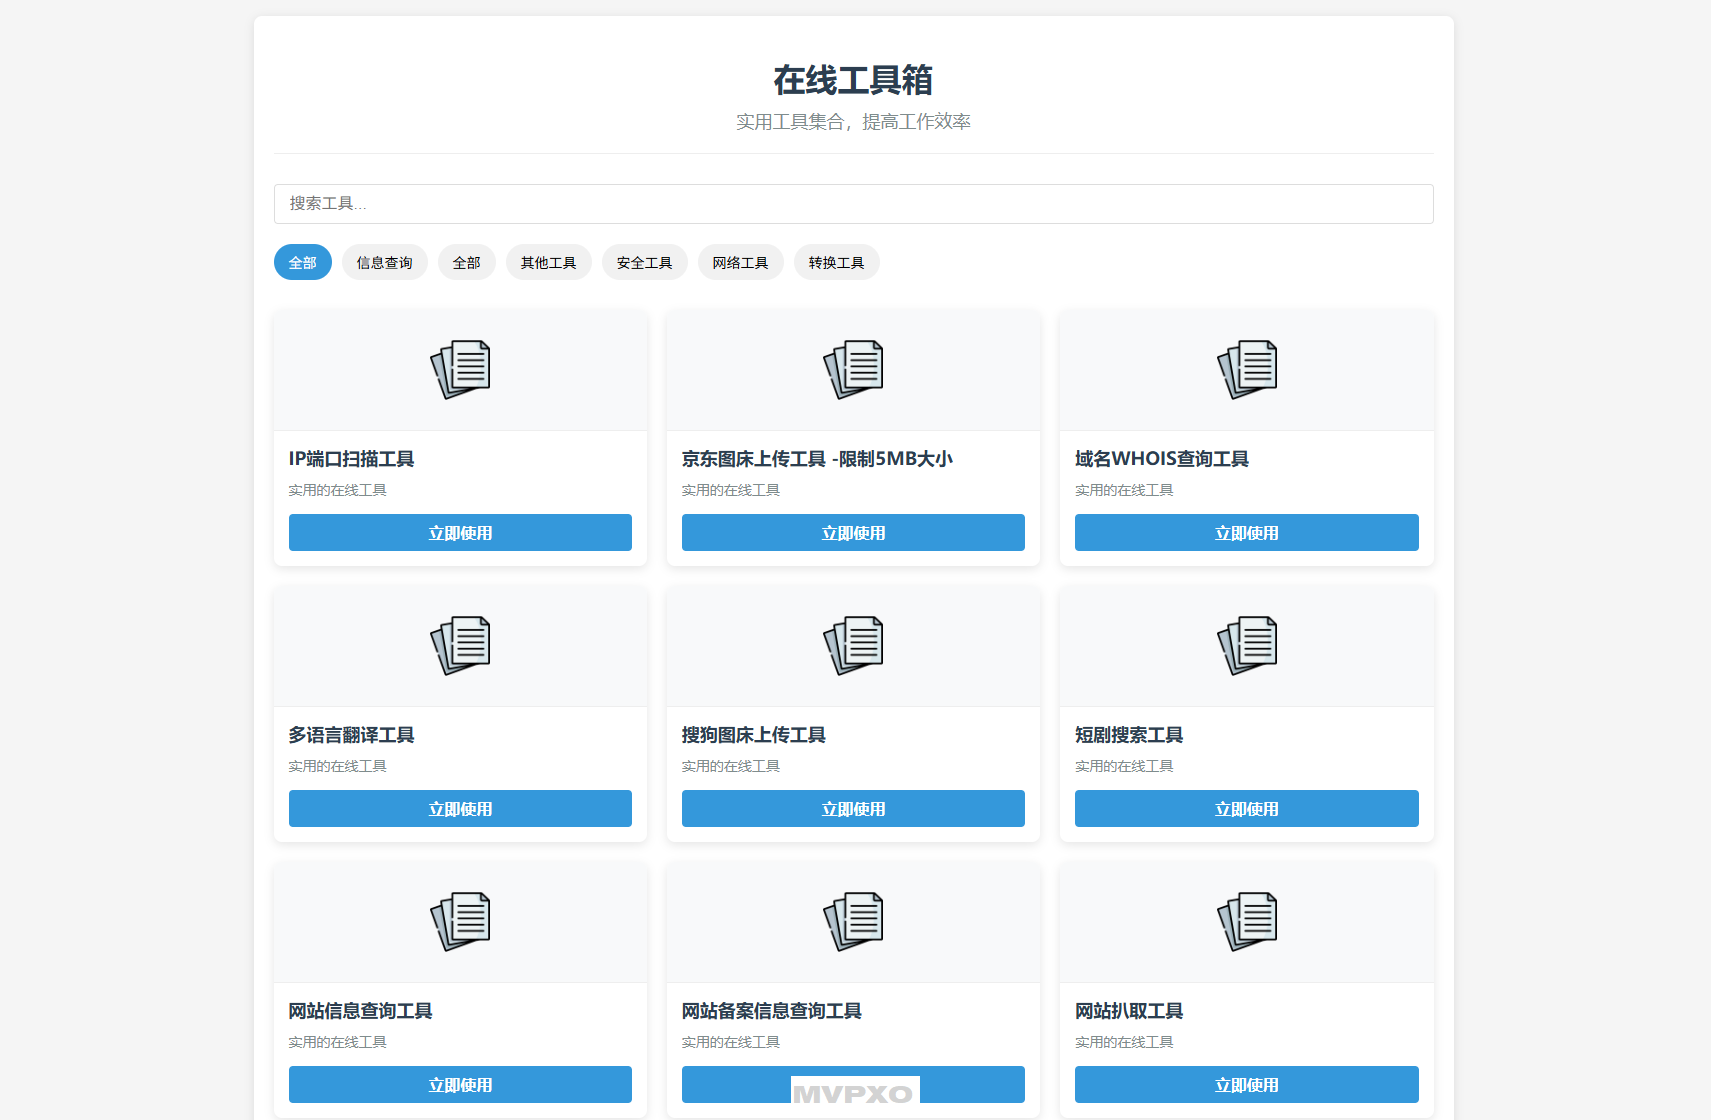
Task: Filter tools by 转换工具
Action: click(837, 262)
